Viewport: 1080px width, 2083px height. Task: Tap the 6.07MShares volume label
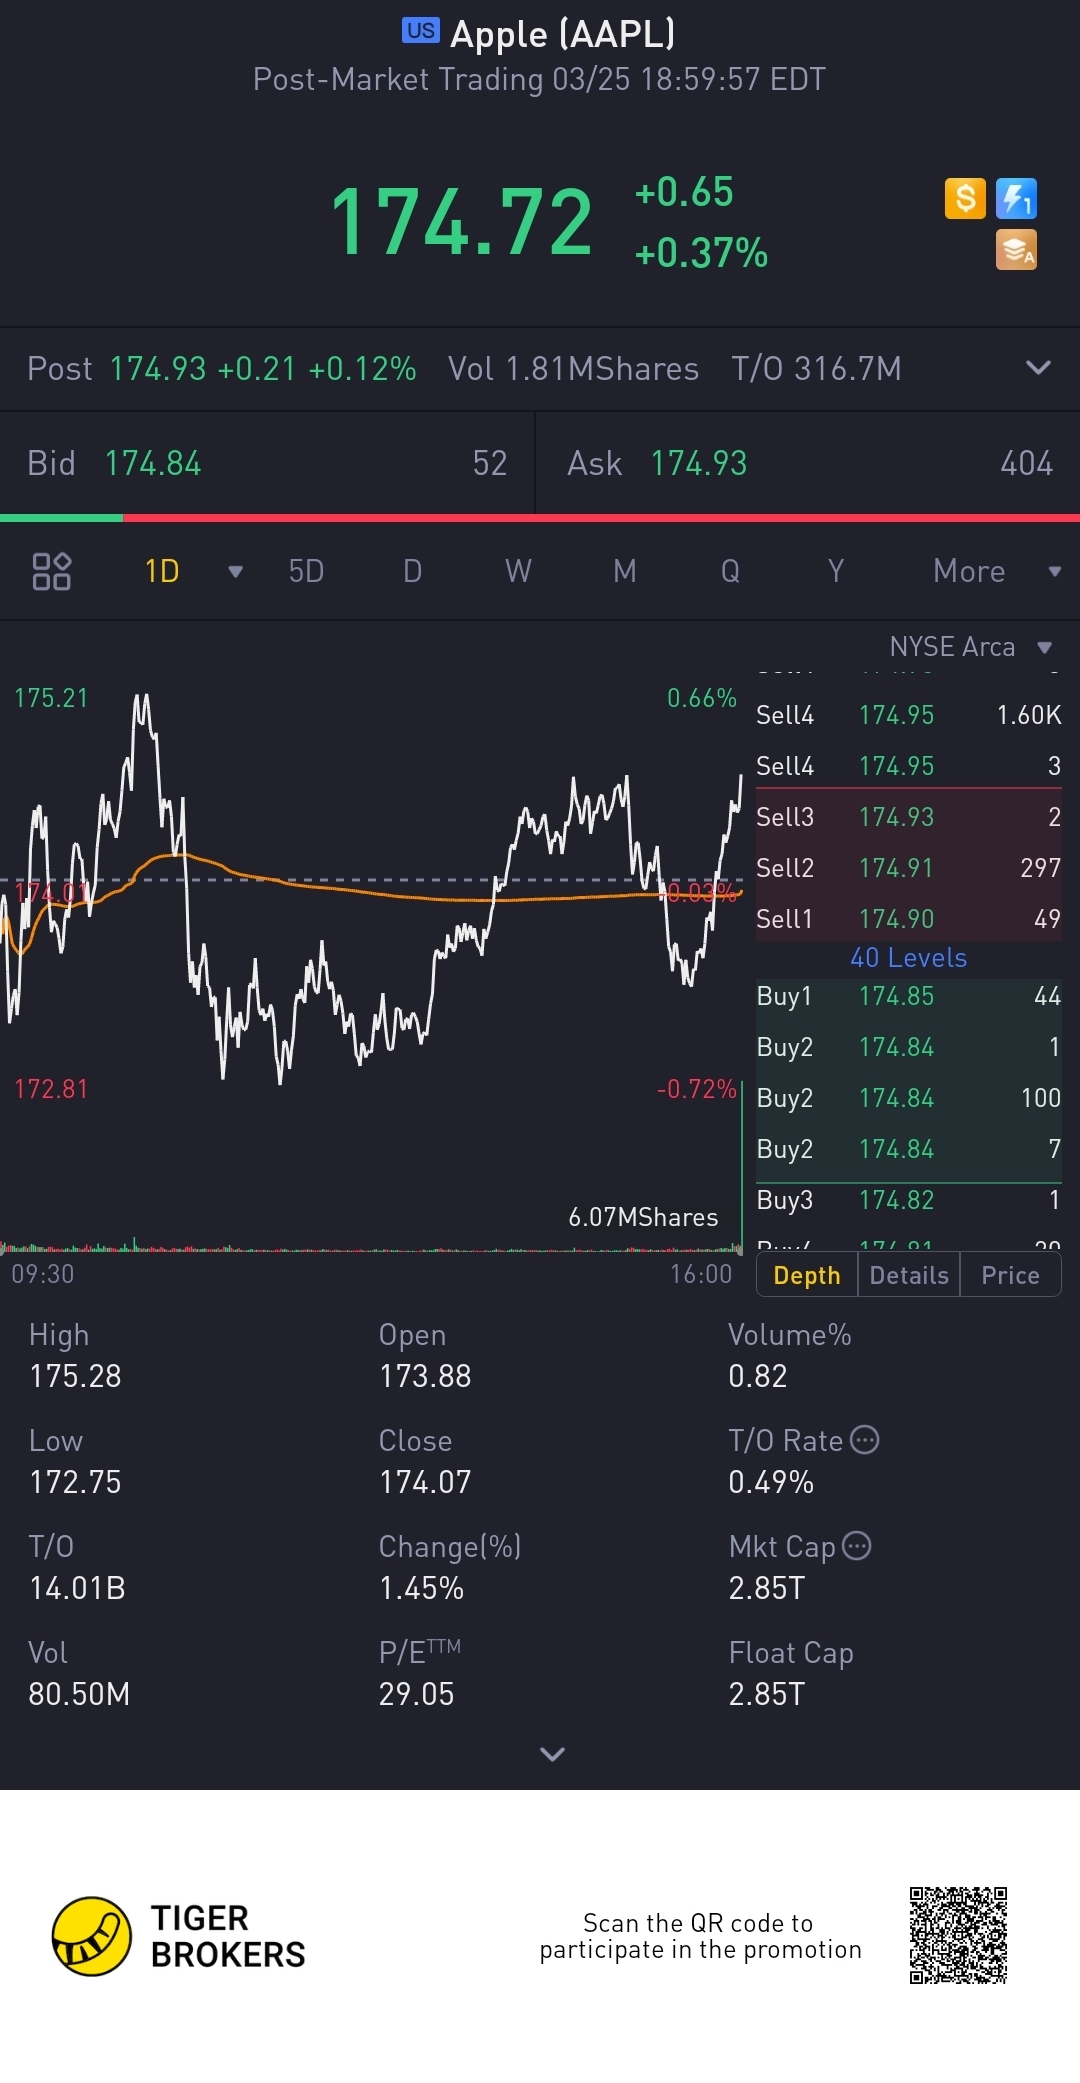(643, 1217)
